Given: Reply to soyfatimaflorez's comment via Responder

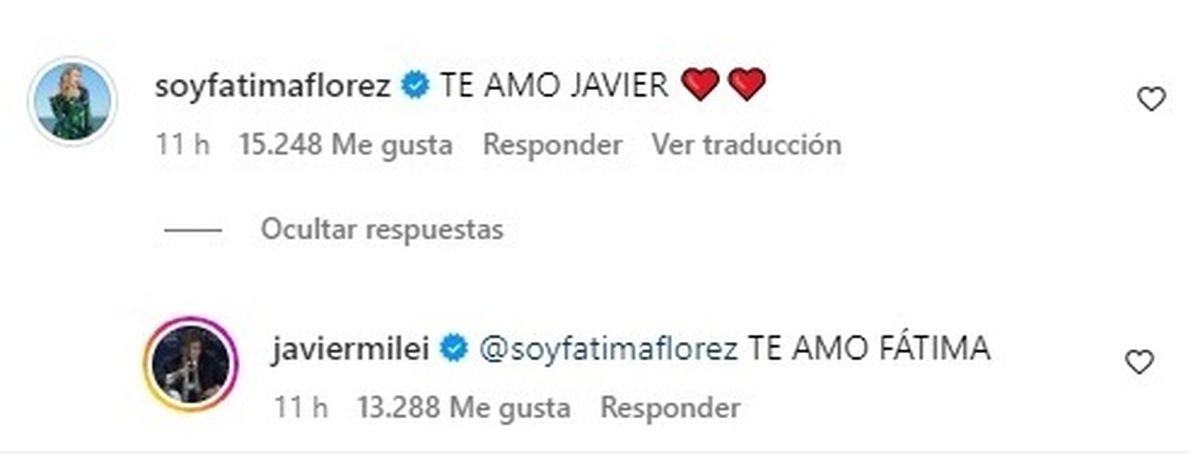Looking at the screenshot, I should pos(552,145).
